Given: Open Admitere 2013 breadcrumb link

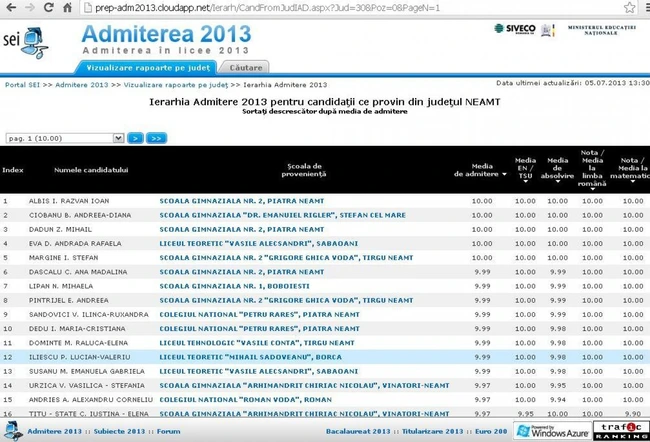Looking at the screenshot, I should (82, 85).
